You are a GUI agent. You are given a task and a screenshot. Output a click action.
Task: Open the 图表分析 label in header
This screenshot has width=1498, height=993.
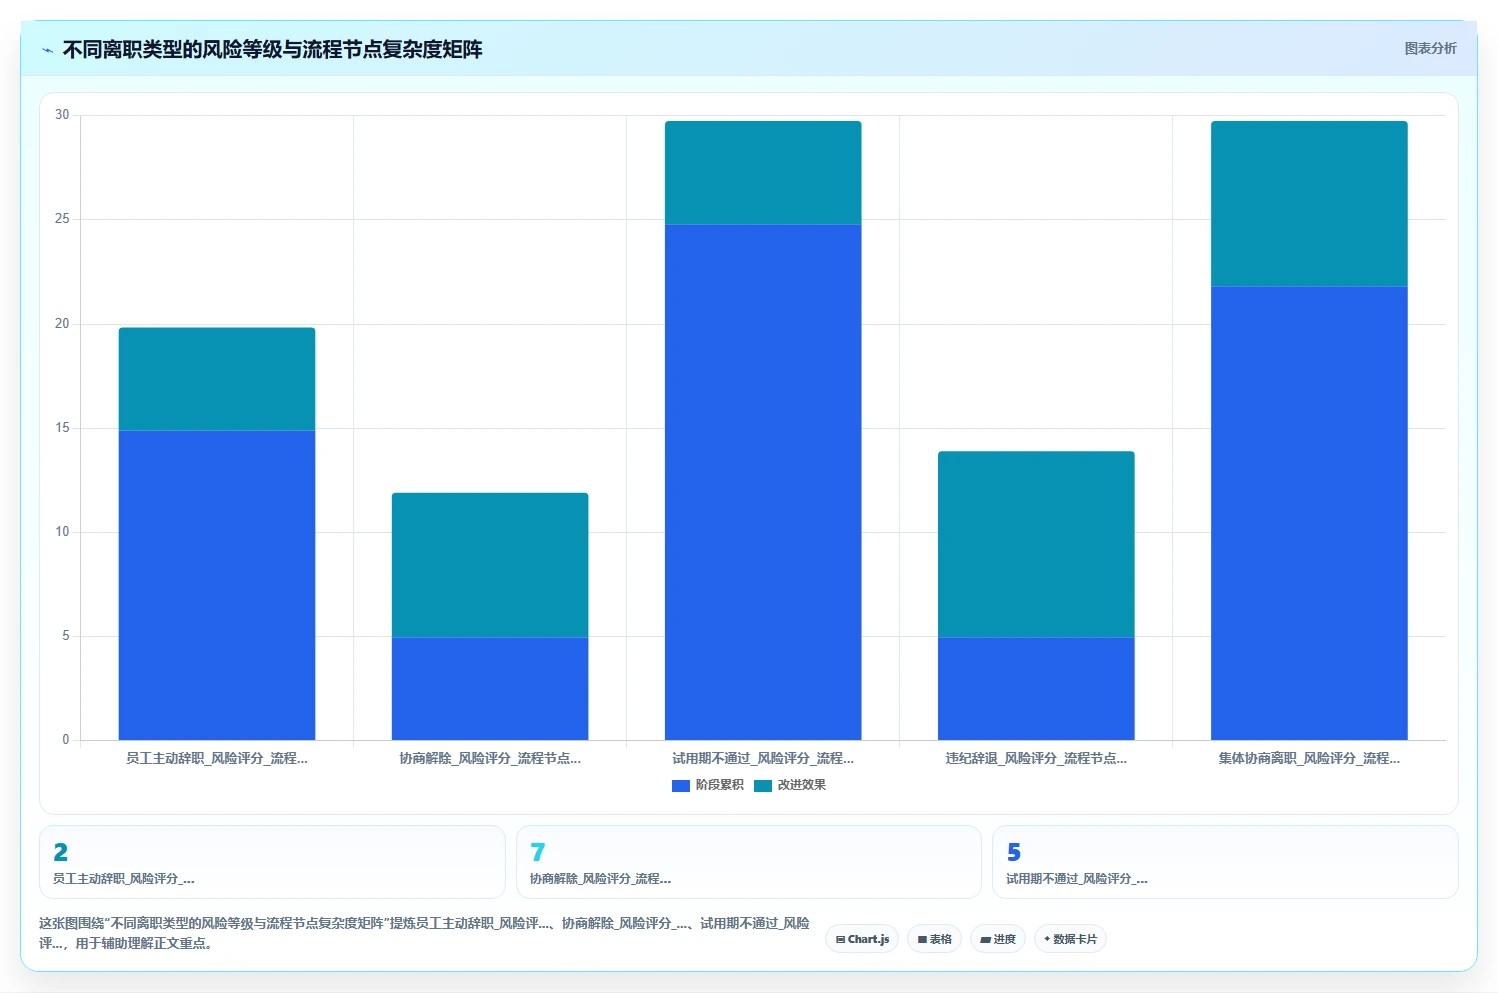(x=1430, y=48)
